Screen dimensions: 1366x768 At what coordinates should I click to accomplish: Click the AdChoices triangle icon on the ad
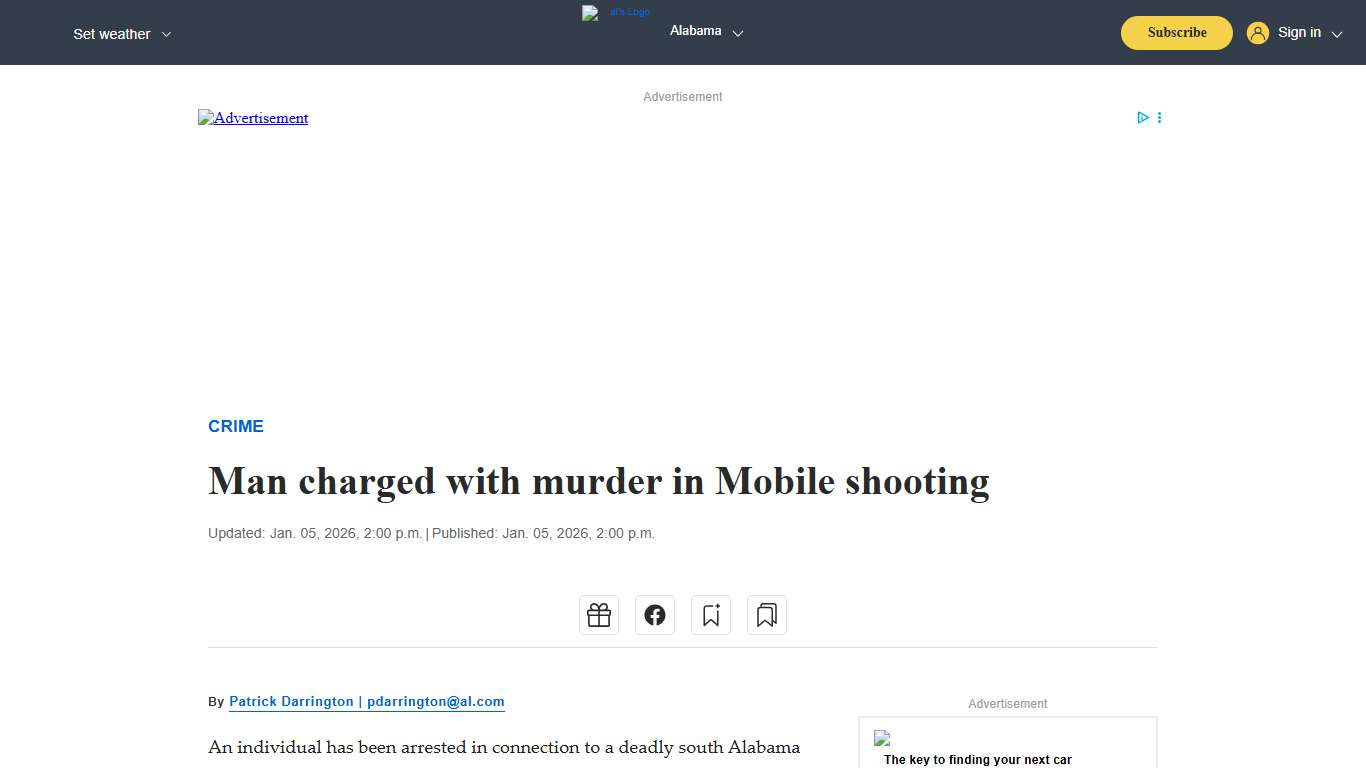1142,117
